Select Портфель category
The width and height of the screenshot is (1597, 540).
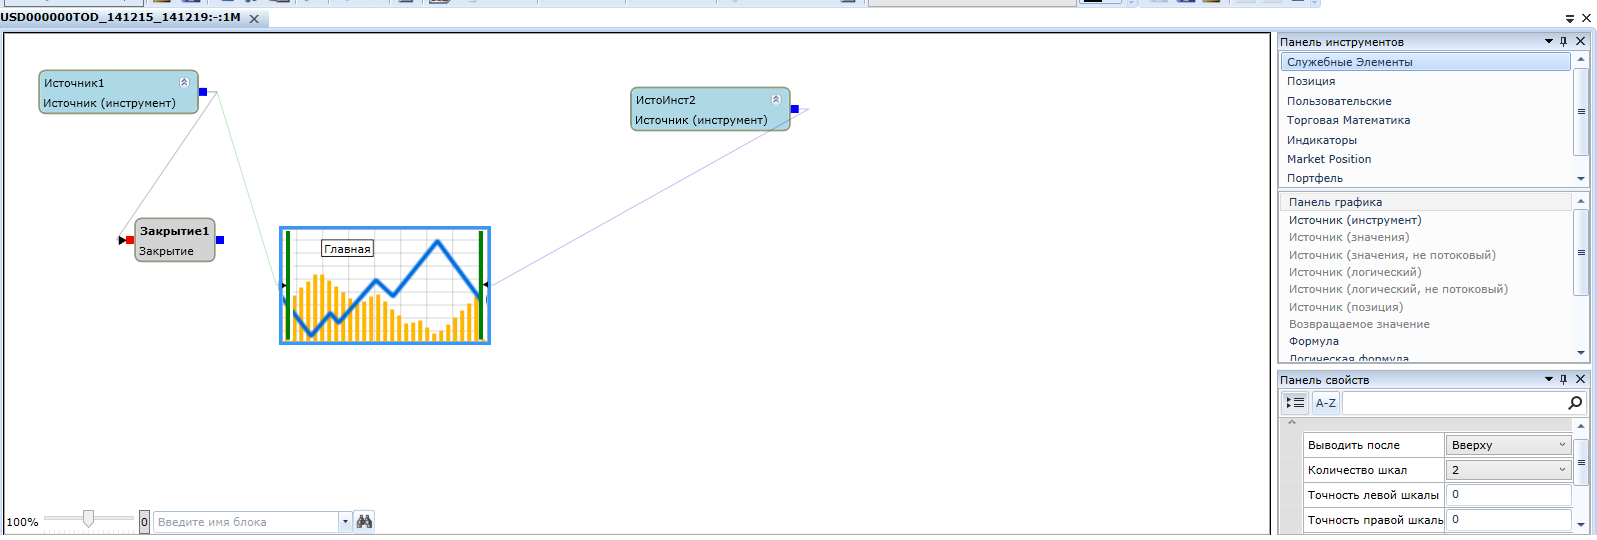tap(1426, 178)
